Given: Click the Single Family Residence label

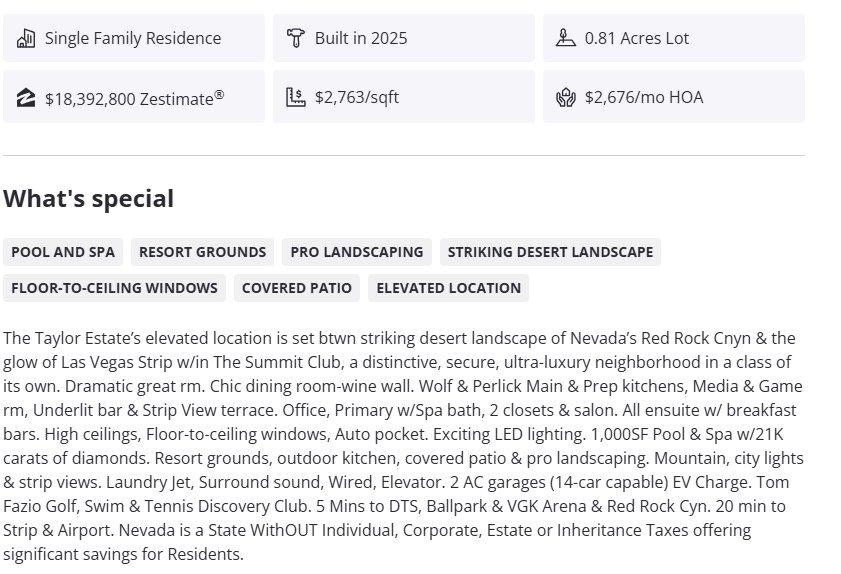Looking at the screenshot, I should point(133,39).
